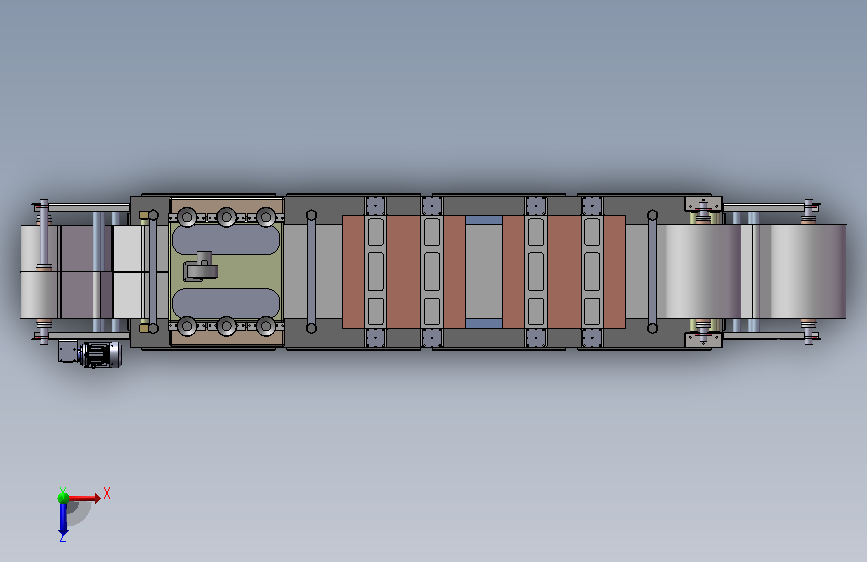The width and height of the screenshot is (867, 562).
Task: Select the lower-right bearing bracket plate
Action: pos(703,340)
